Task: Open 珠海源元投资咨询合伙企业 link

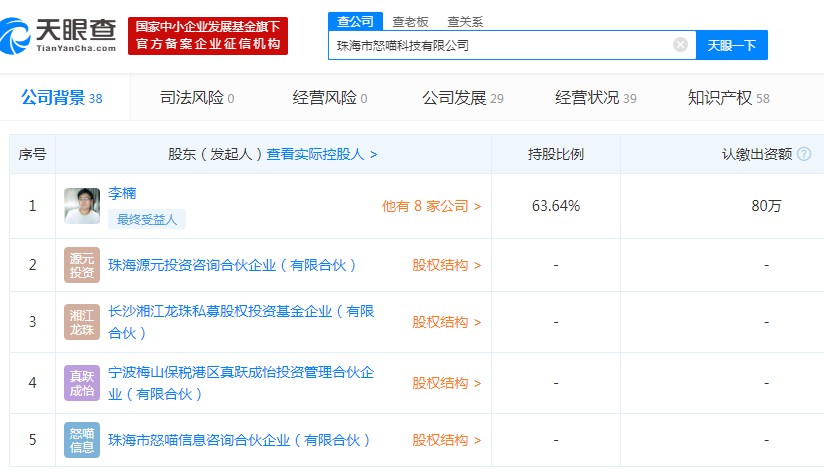Action: (x=232, y=265)
